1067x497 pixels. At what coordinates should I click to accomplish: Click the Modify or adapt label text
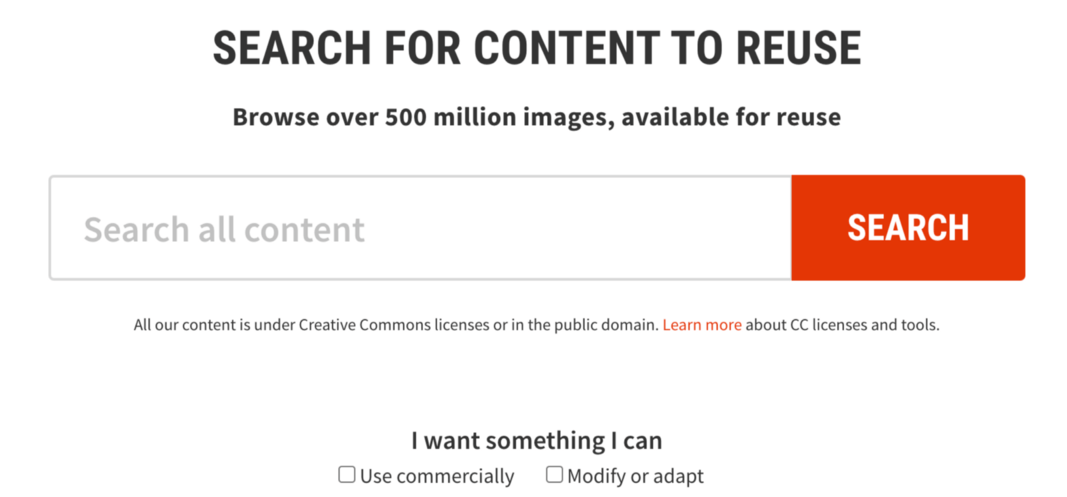click(636, 476)
